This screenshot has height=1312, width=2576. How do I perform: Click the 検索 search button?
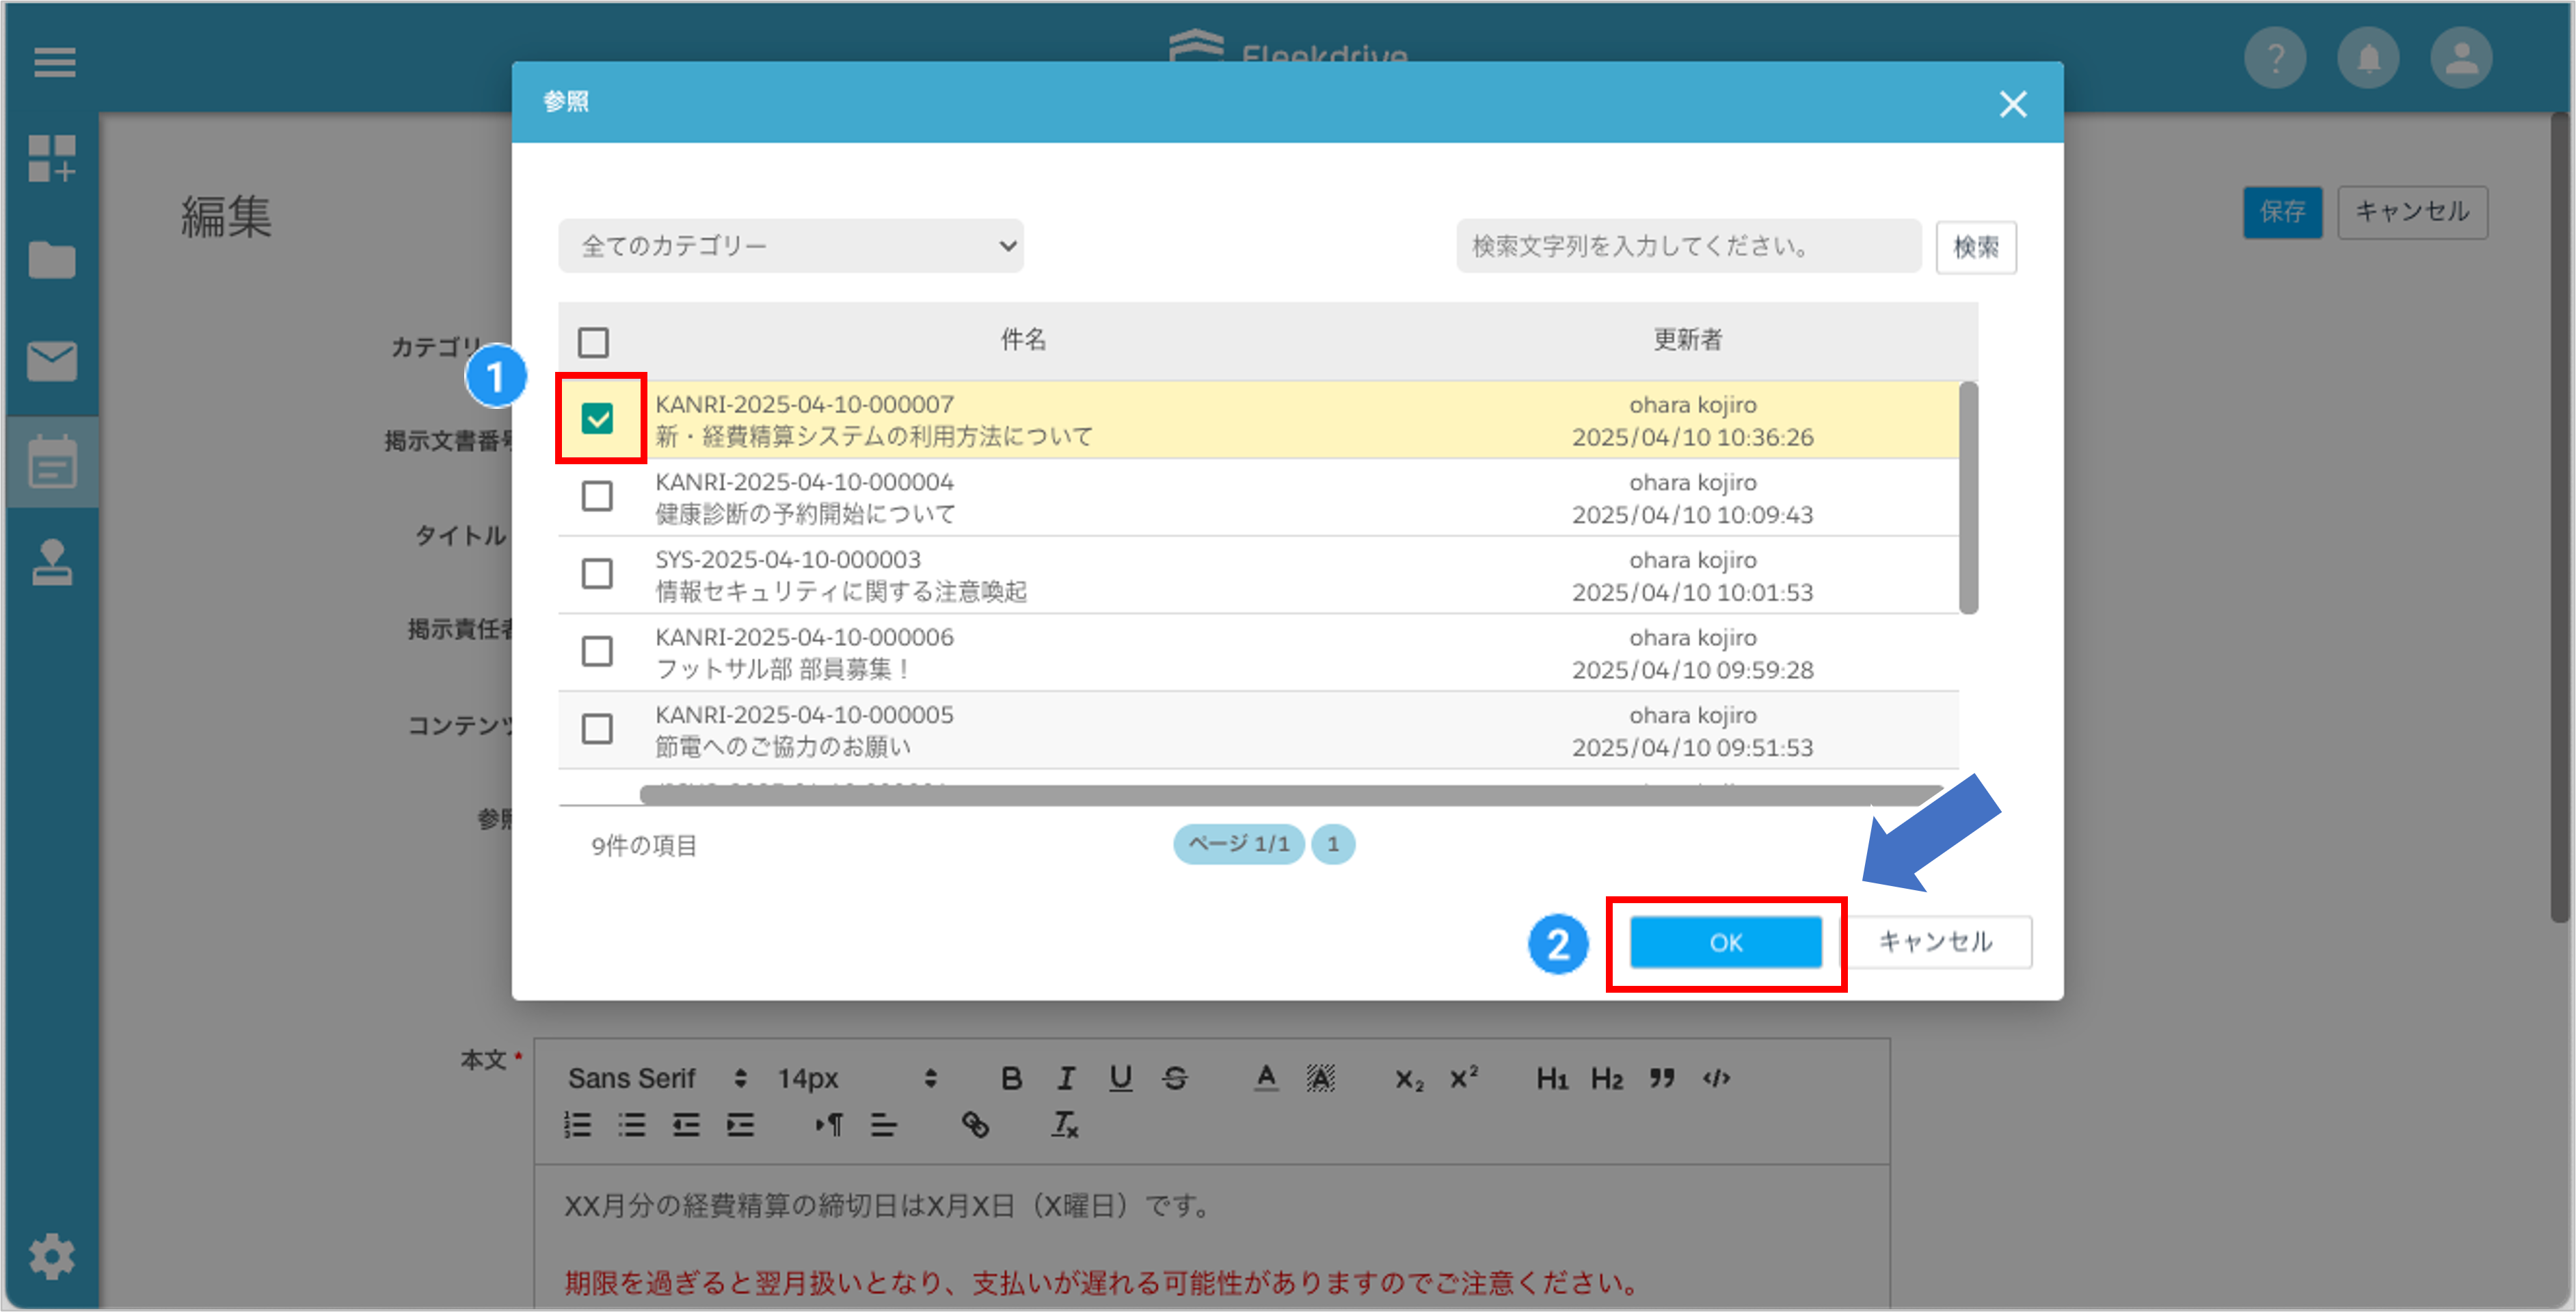click(x=1976, y=247)
